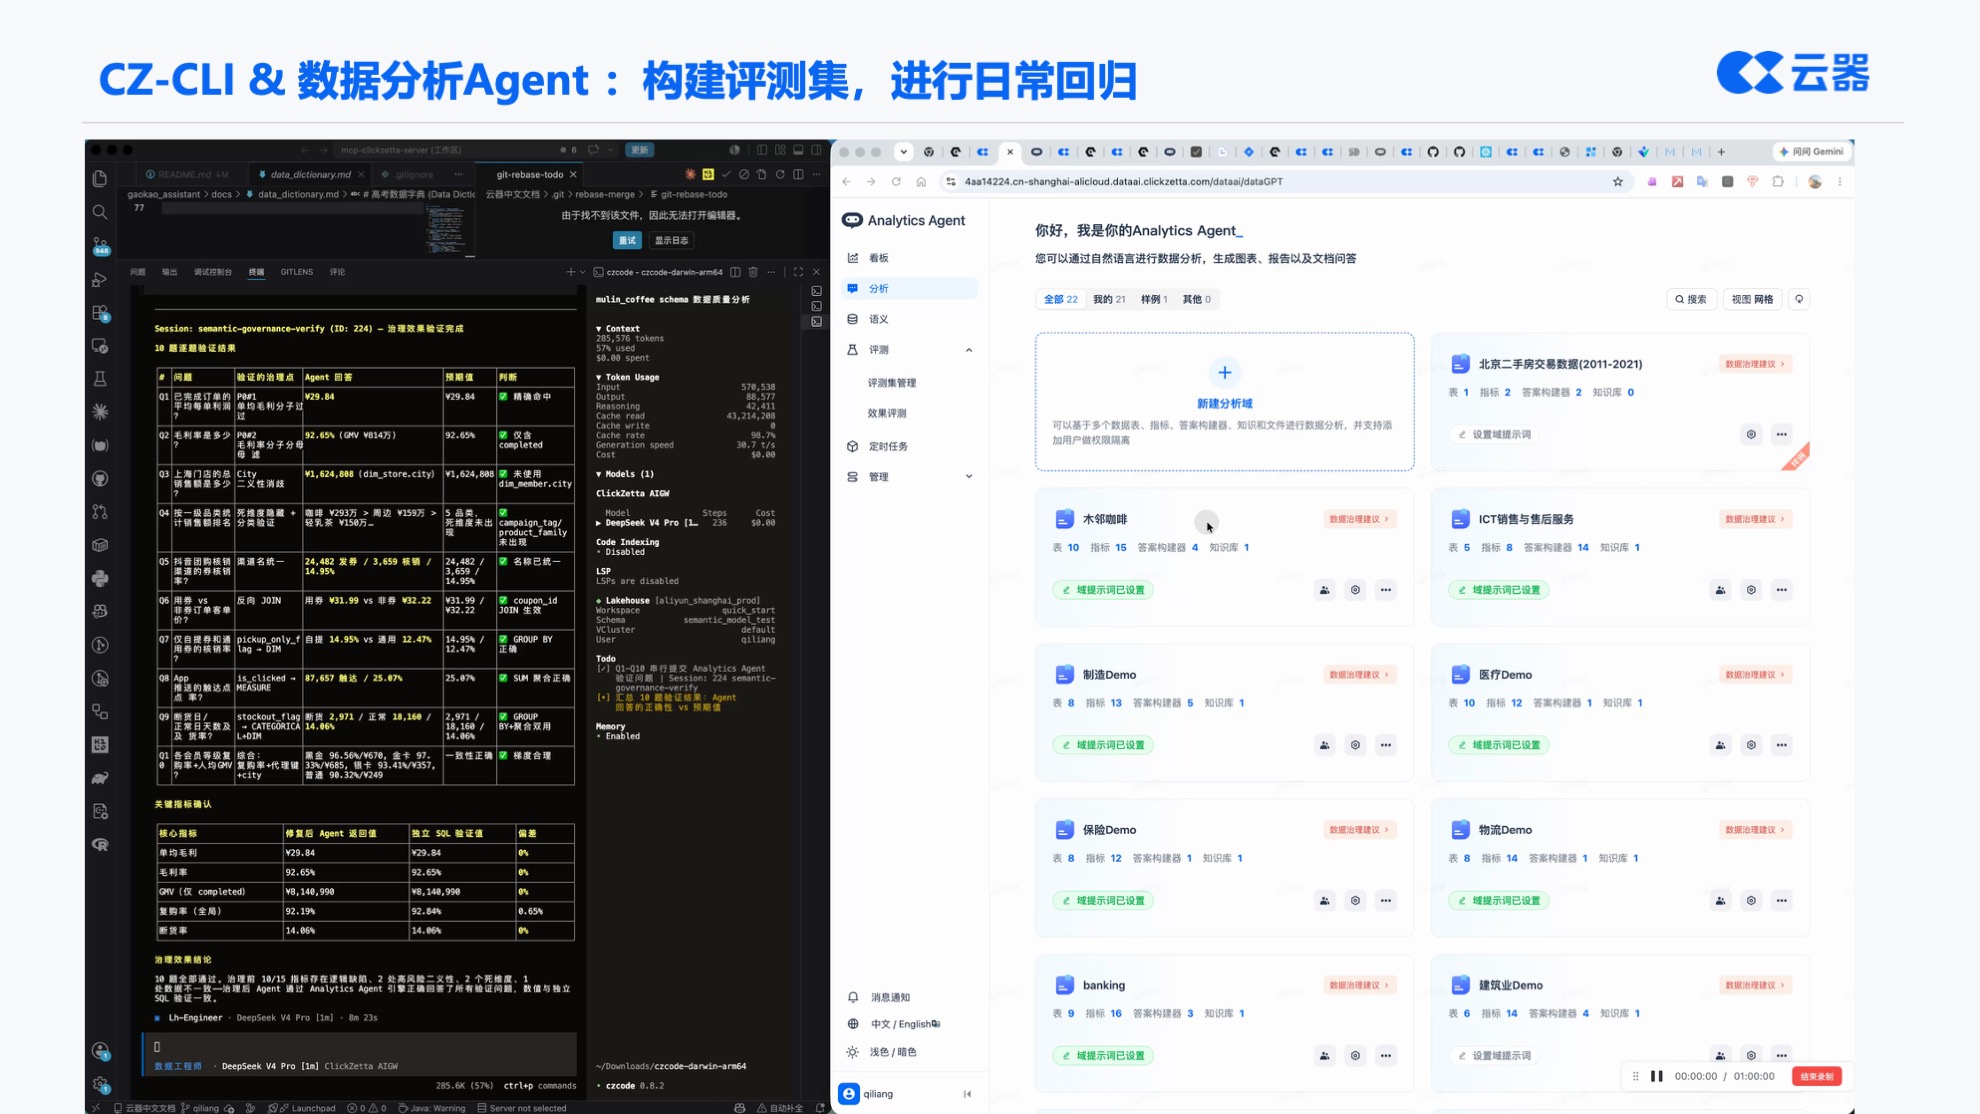Viewport: 1980px width, 1114px height.
Task: Open the Search view in VS Code
Action: click(x=100, y=212)
